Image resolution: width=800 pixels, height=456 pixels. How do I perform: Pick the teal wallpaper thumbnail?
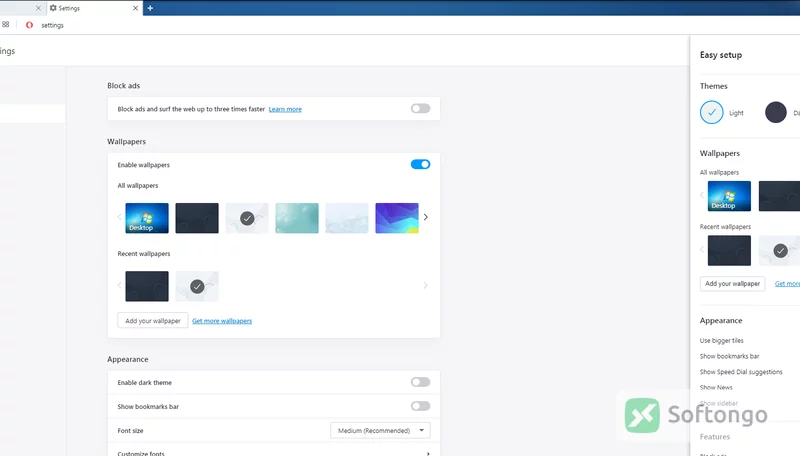click(297, 218)
